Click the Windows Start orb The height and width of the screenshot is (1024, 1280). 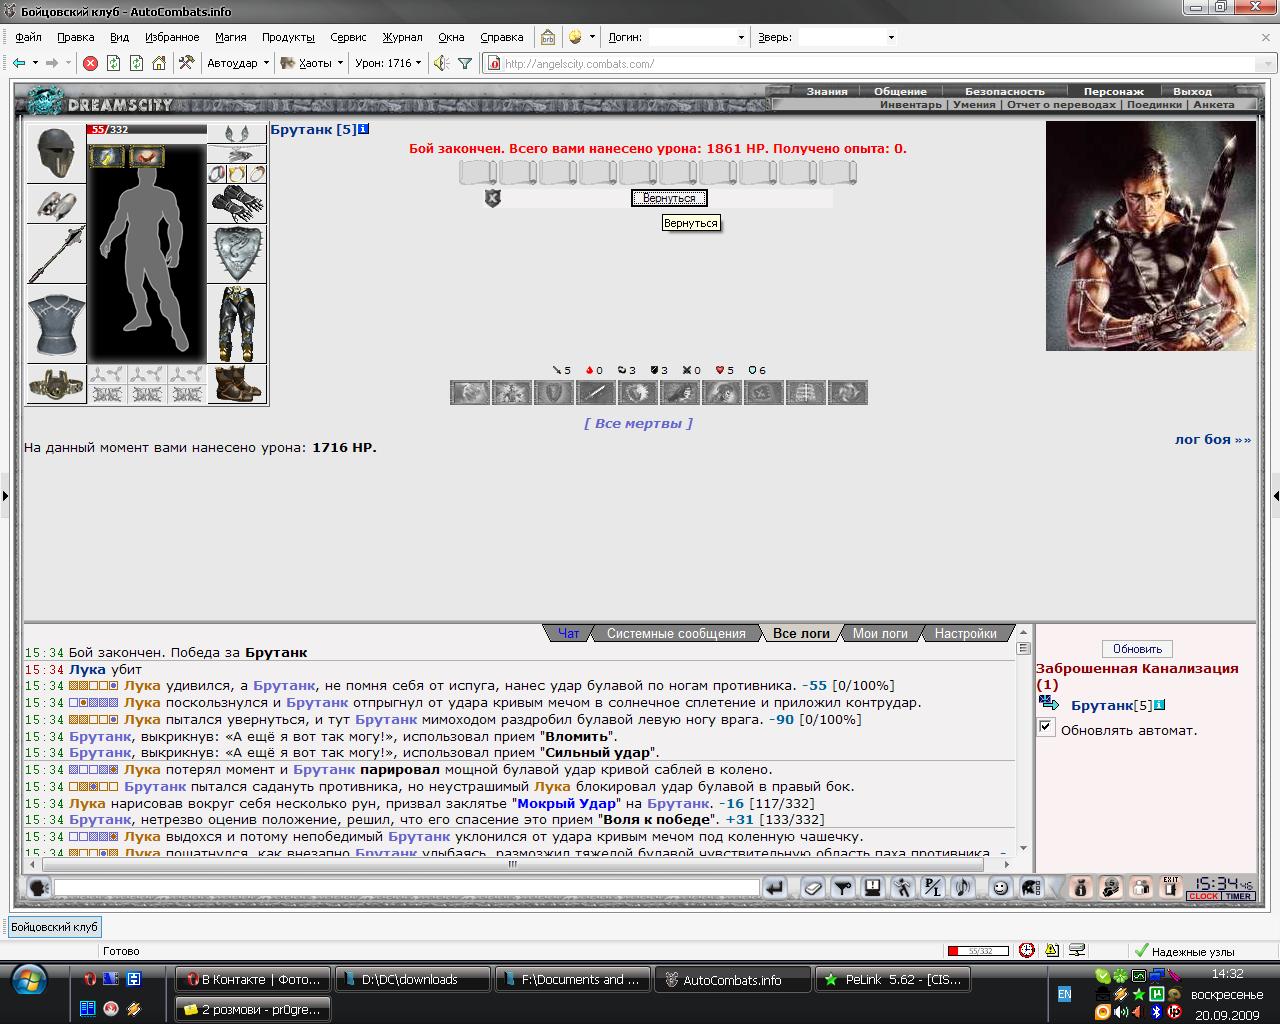point(27,979)
